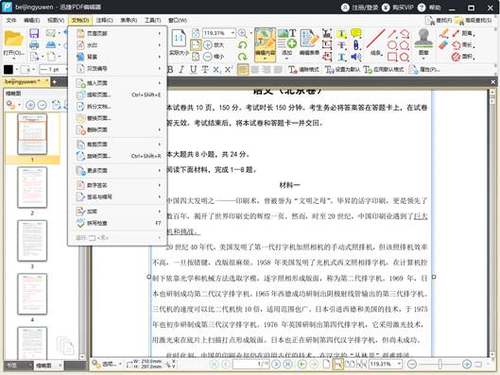The height and width of the screenshot is (375, 500).
Task: Open the 注释(C) menu in menu bar
Action: coord(105,20)
